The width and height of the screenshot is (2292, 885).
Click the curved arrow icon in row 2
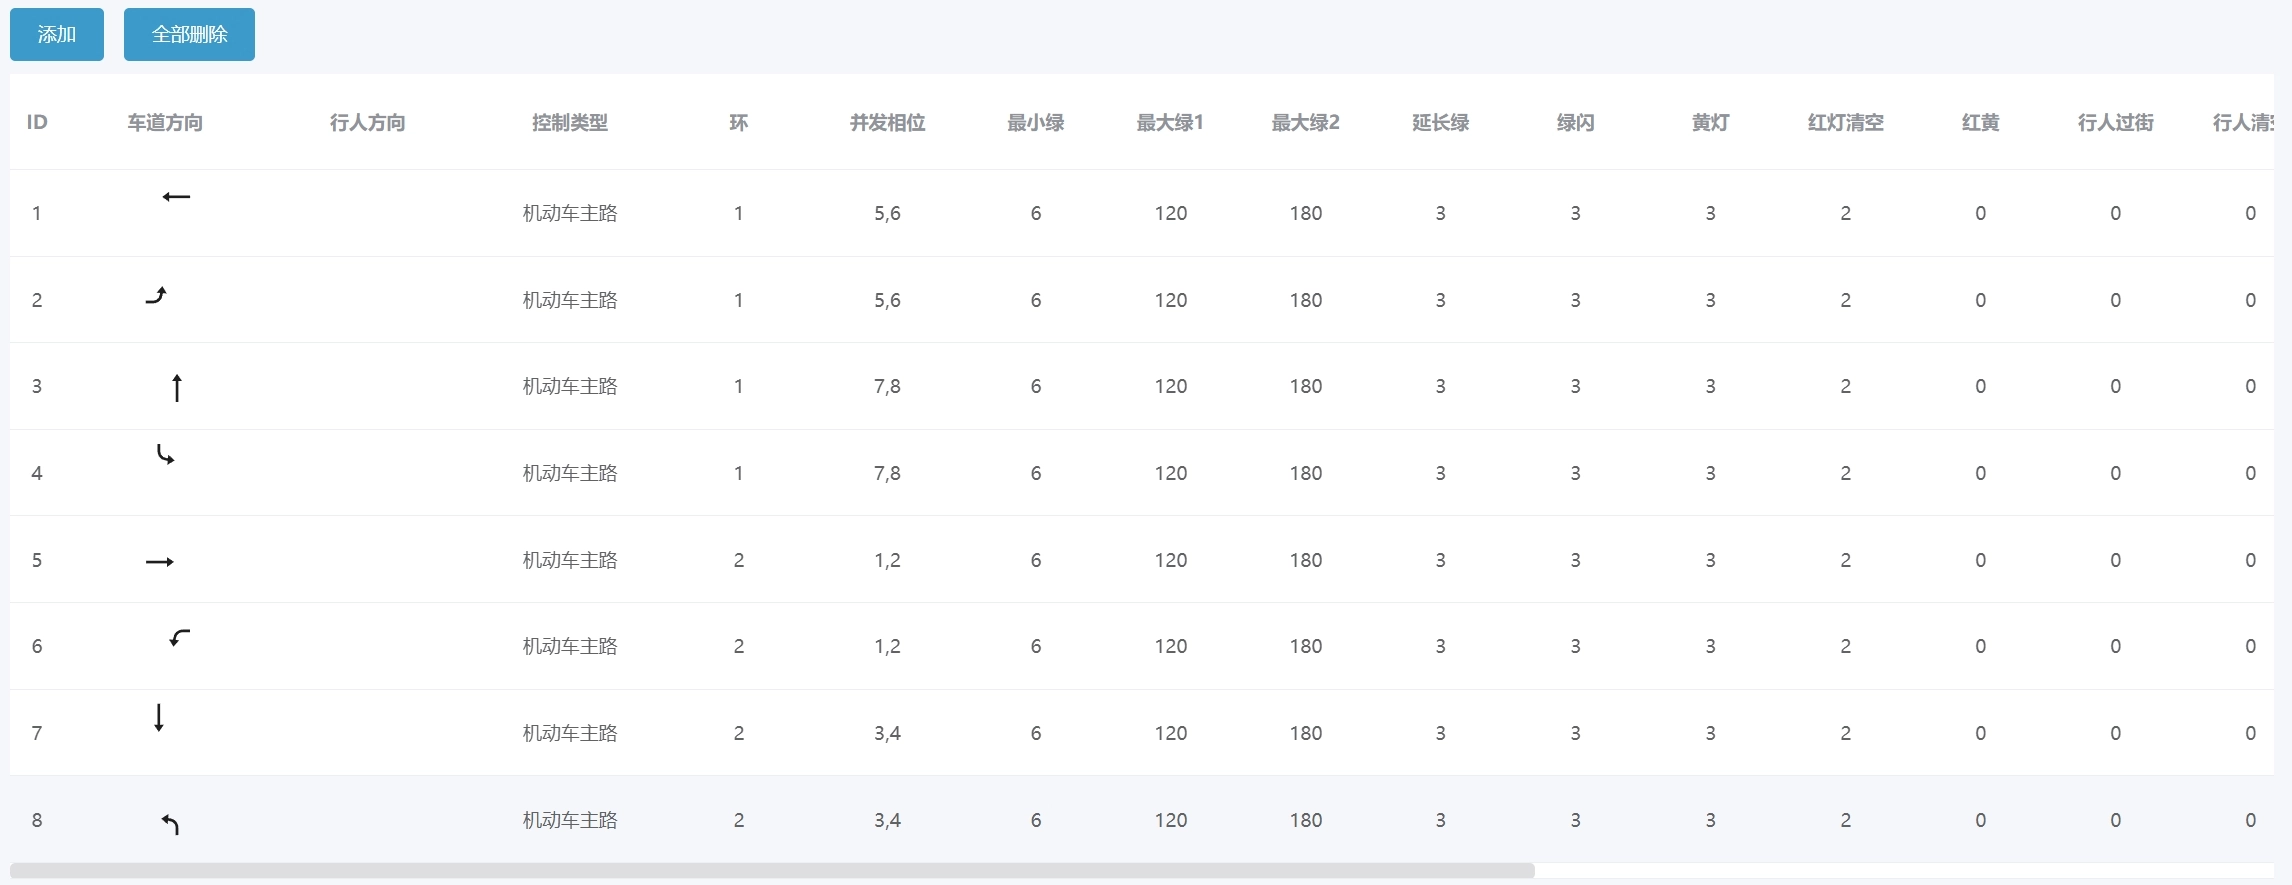point(156,295)
